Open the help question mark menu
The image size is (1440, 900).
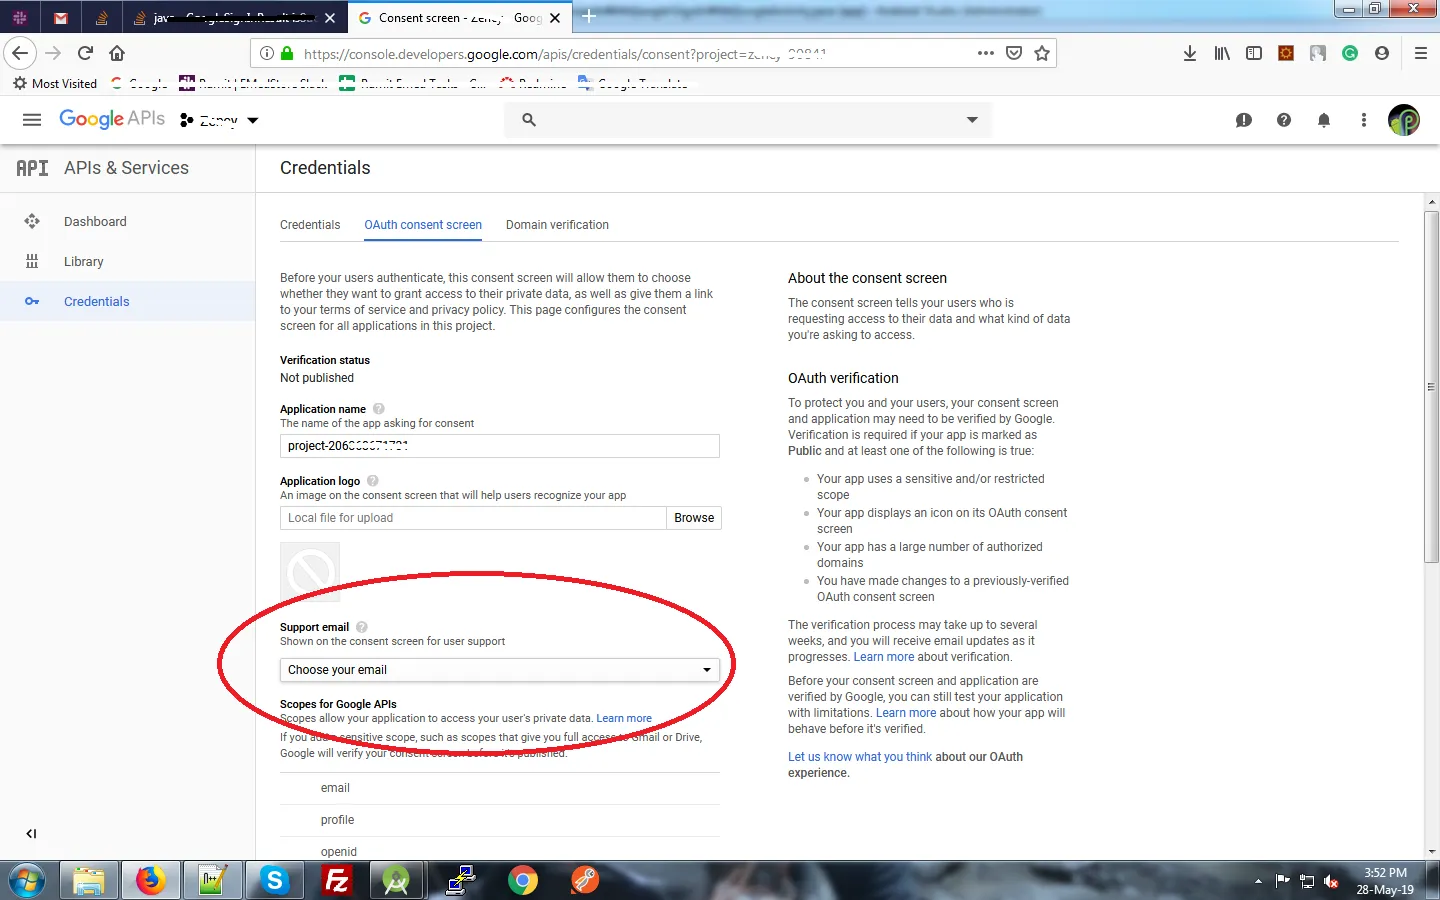pyautogui.click(x=1284, y=120)
